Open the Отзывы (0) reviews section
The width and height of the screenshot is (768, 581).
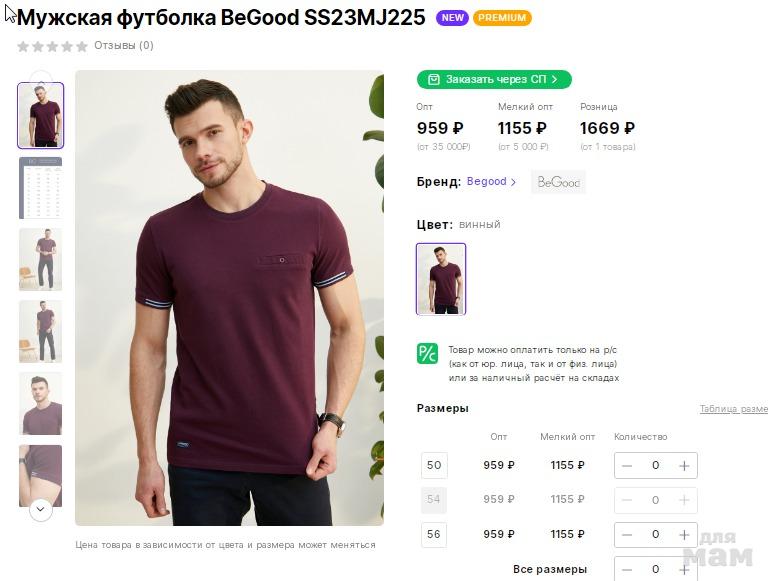tap(124, 46)
